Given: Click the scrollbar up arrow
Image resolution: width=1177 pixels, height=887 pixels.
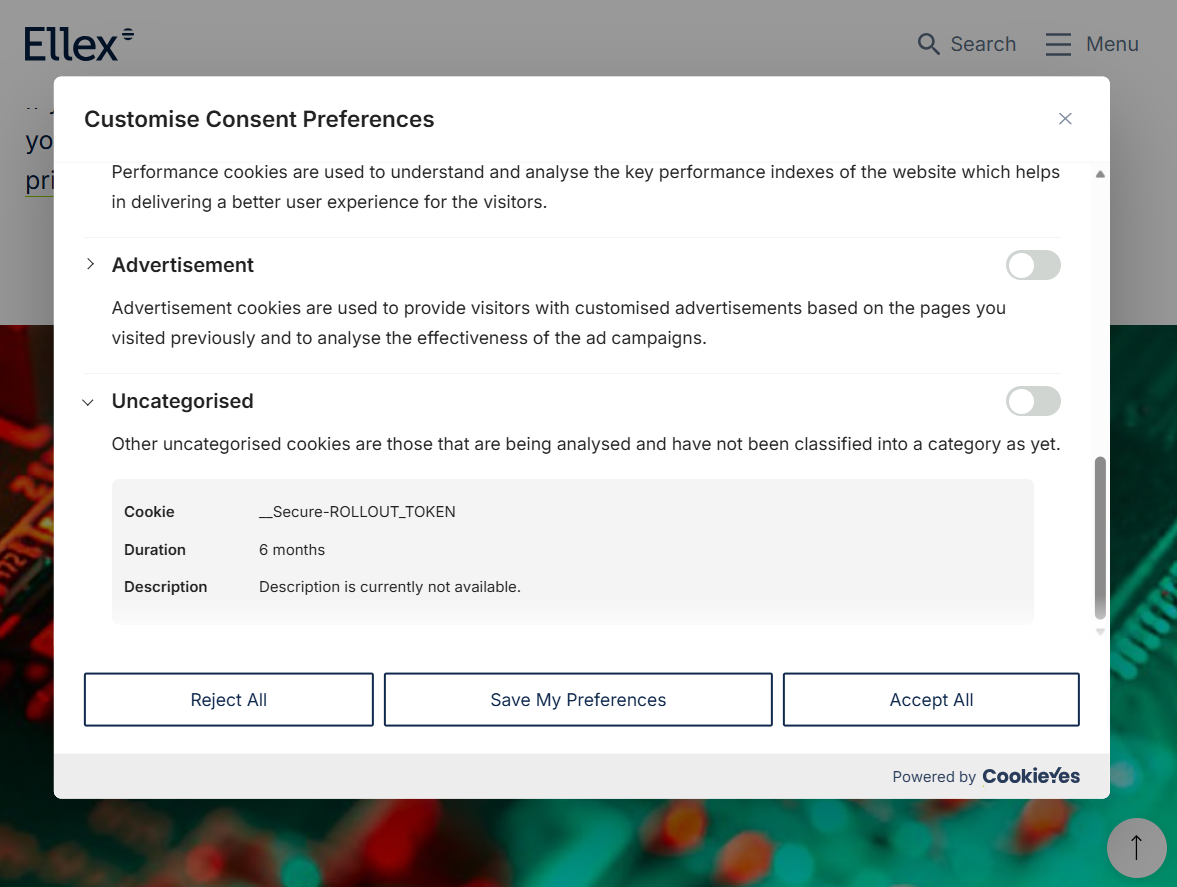Looking at the screenshot, I should 1100,174.
